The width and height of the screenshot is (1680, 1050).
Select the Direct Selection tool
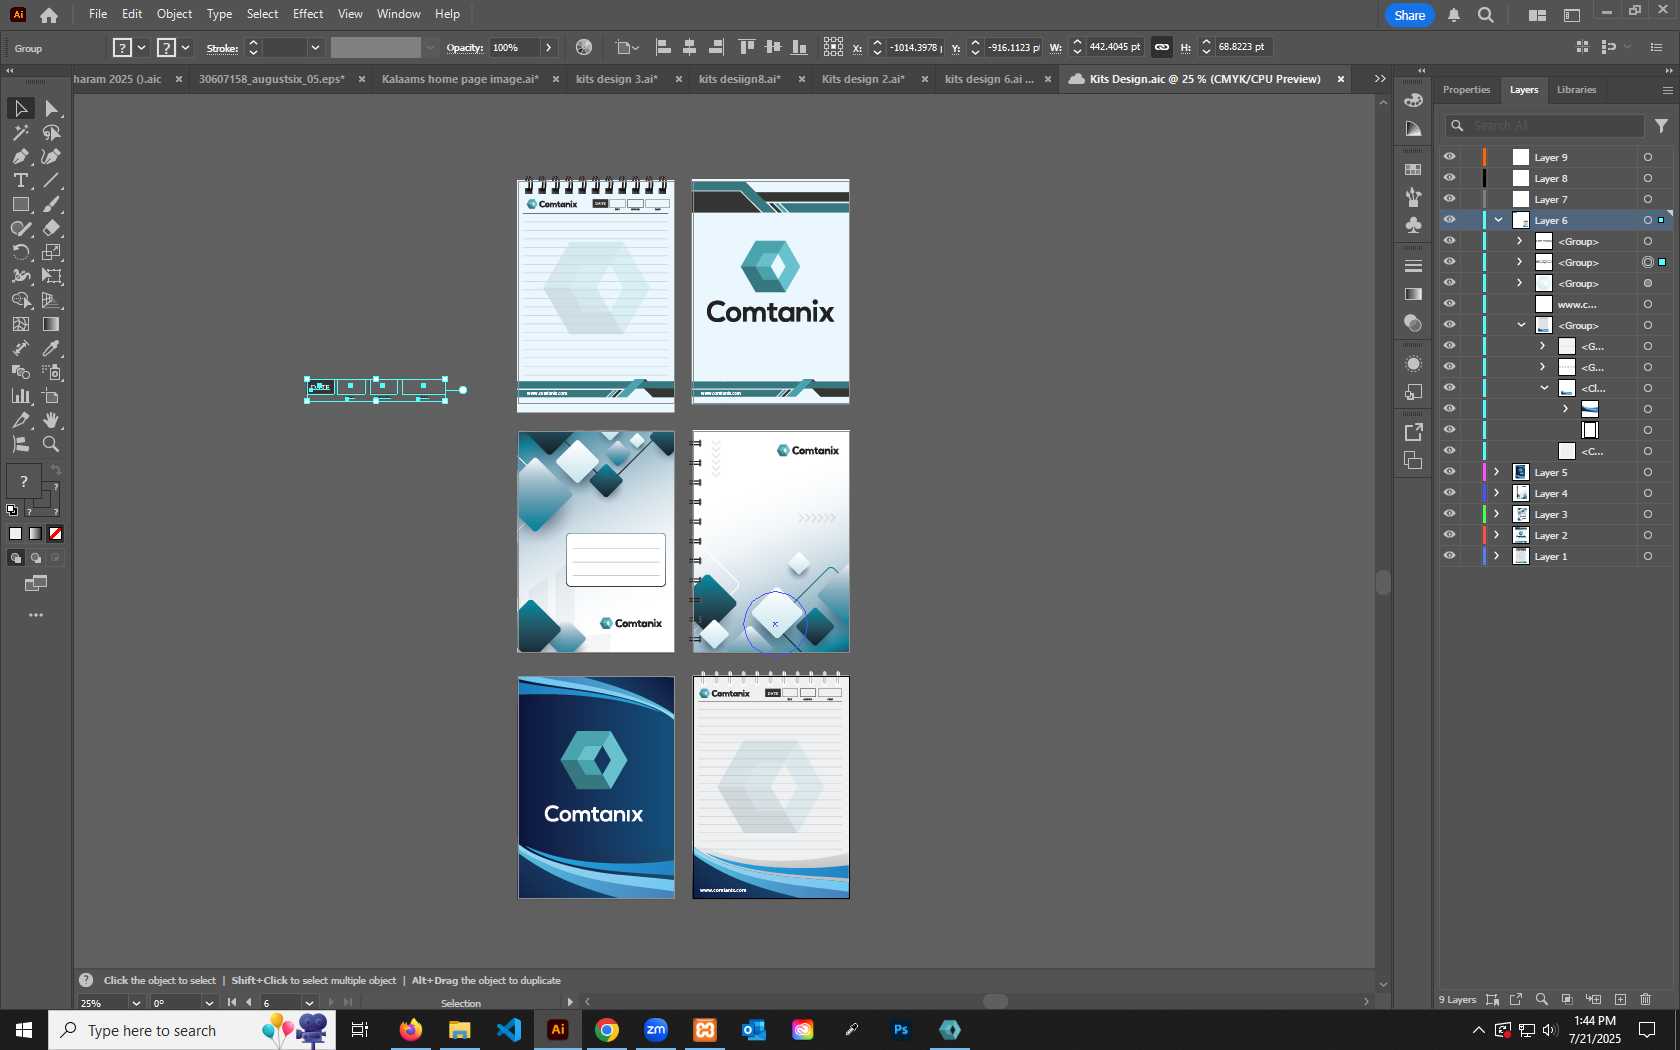click(52, 108)
